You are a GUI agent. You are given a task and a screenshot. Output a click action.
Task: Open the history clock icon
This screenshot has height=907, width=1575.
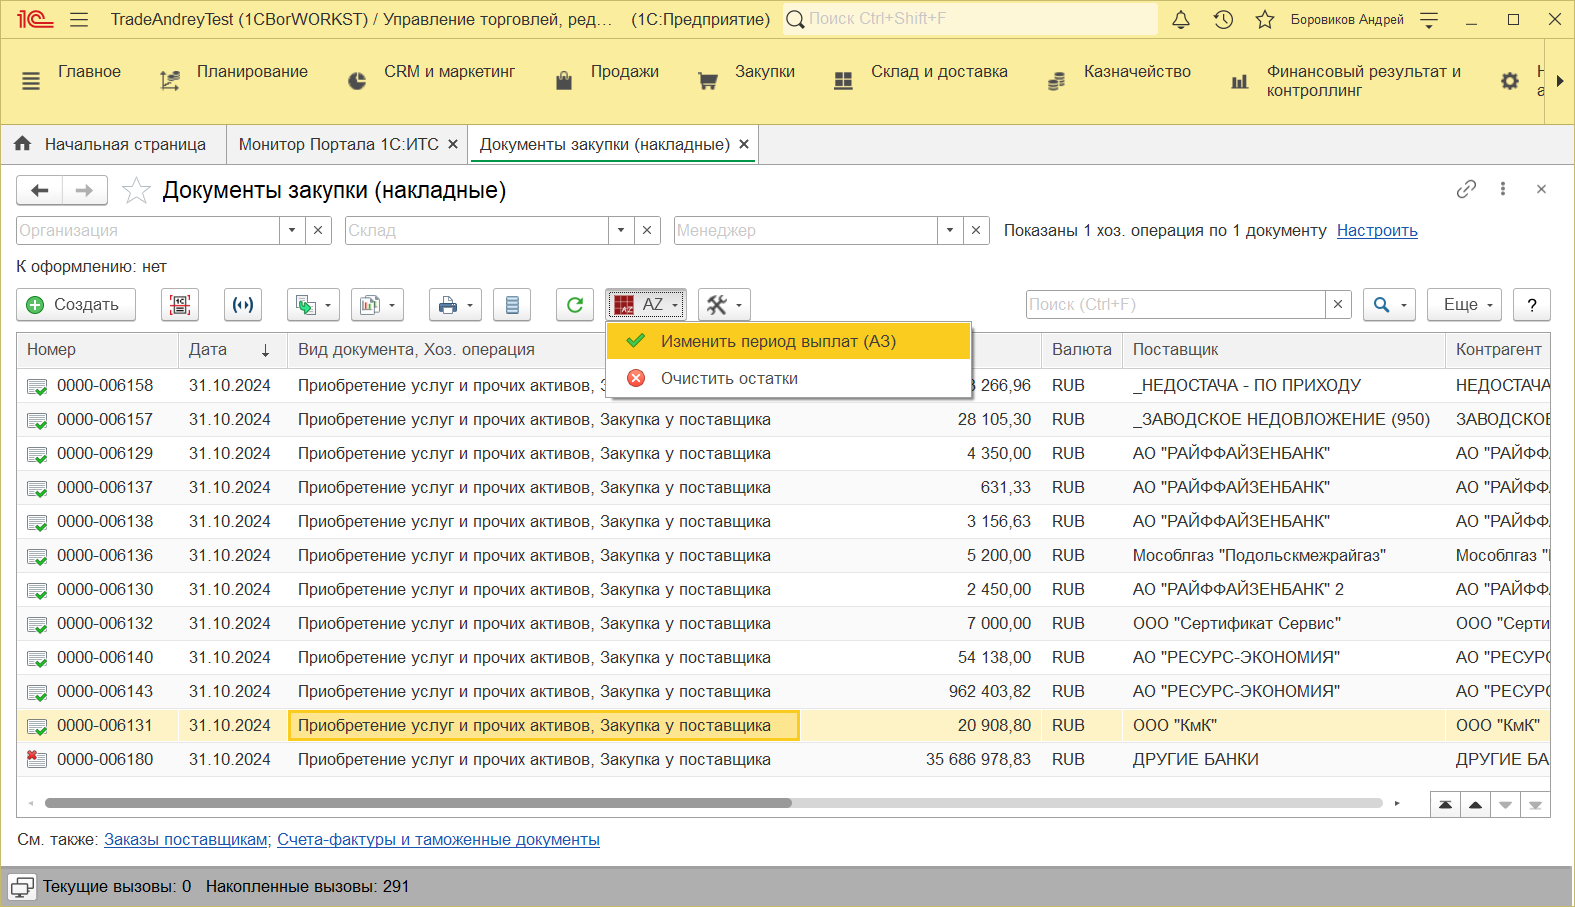click(x=1223, y=20)
